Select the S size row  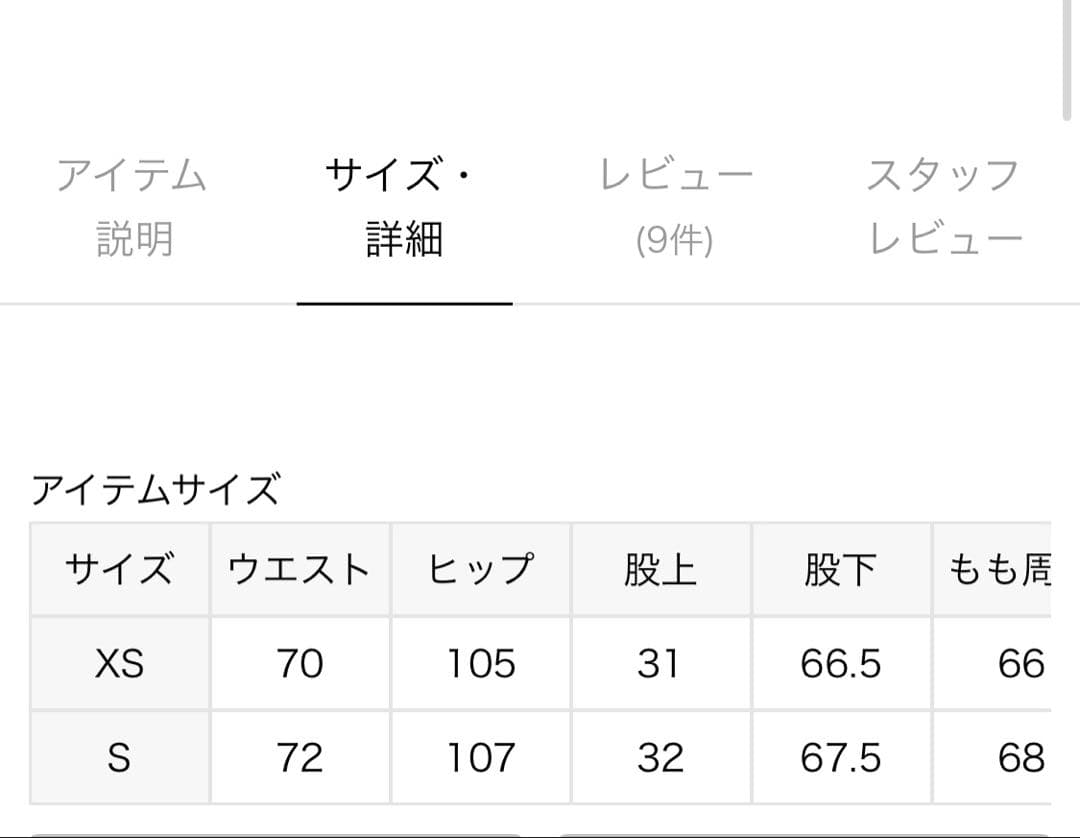pyautogui.click(x=119, y=755)
